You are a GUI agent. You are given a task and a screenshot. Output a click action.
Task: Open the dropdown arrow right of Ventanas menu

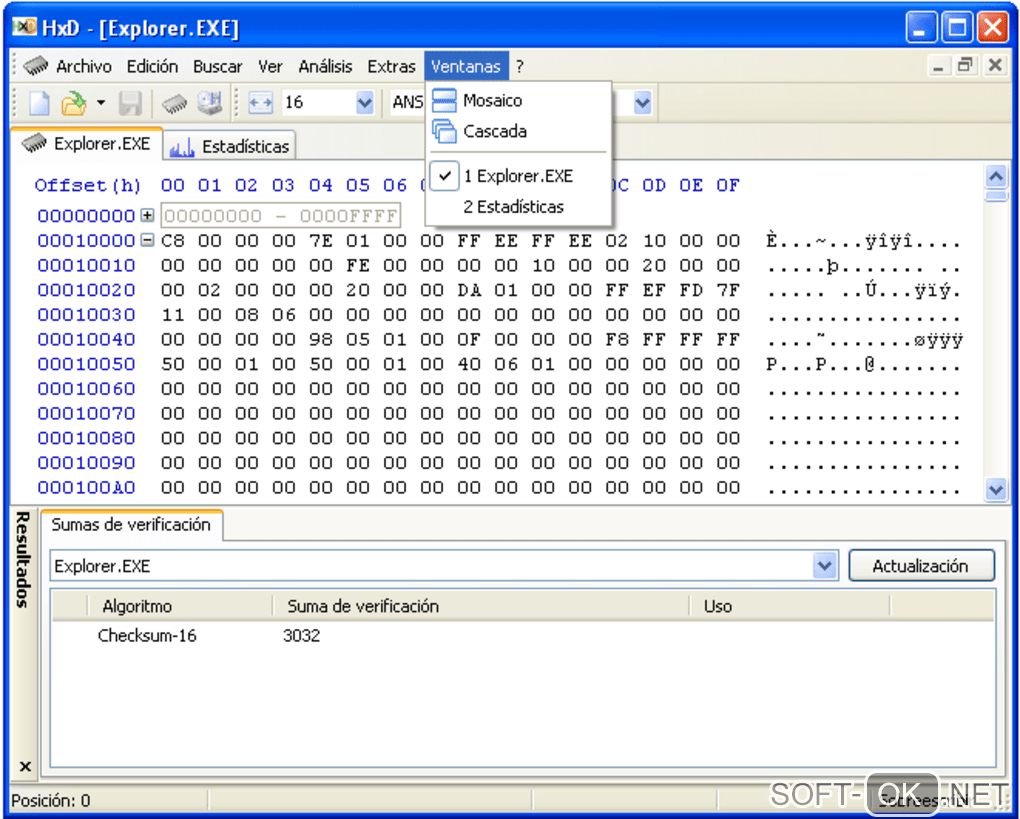point(642,103)
